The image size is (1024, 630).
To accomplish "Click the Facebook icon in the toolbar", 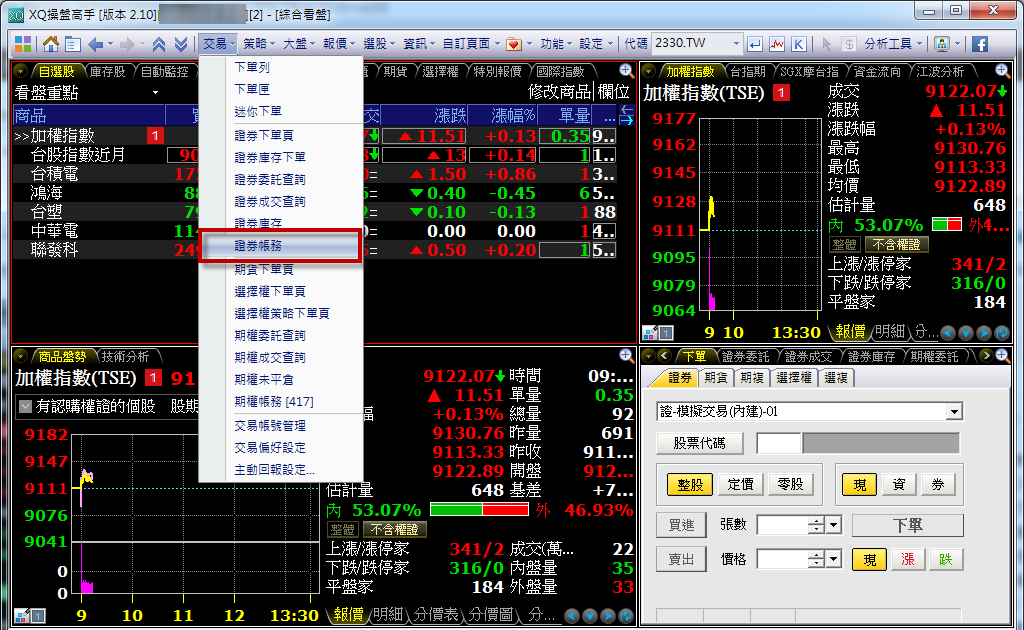I will (980, 44).
